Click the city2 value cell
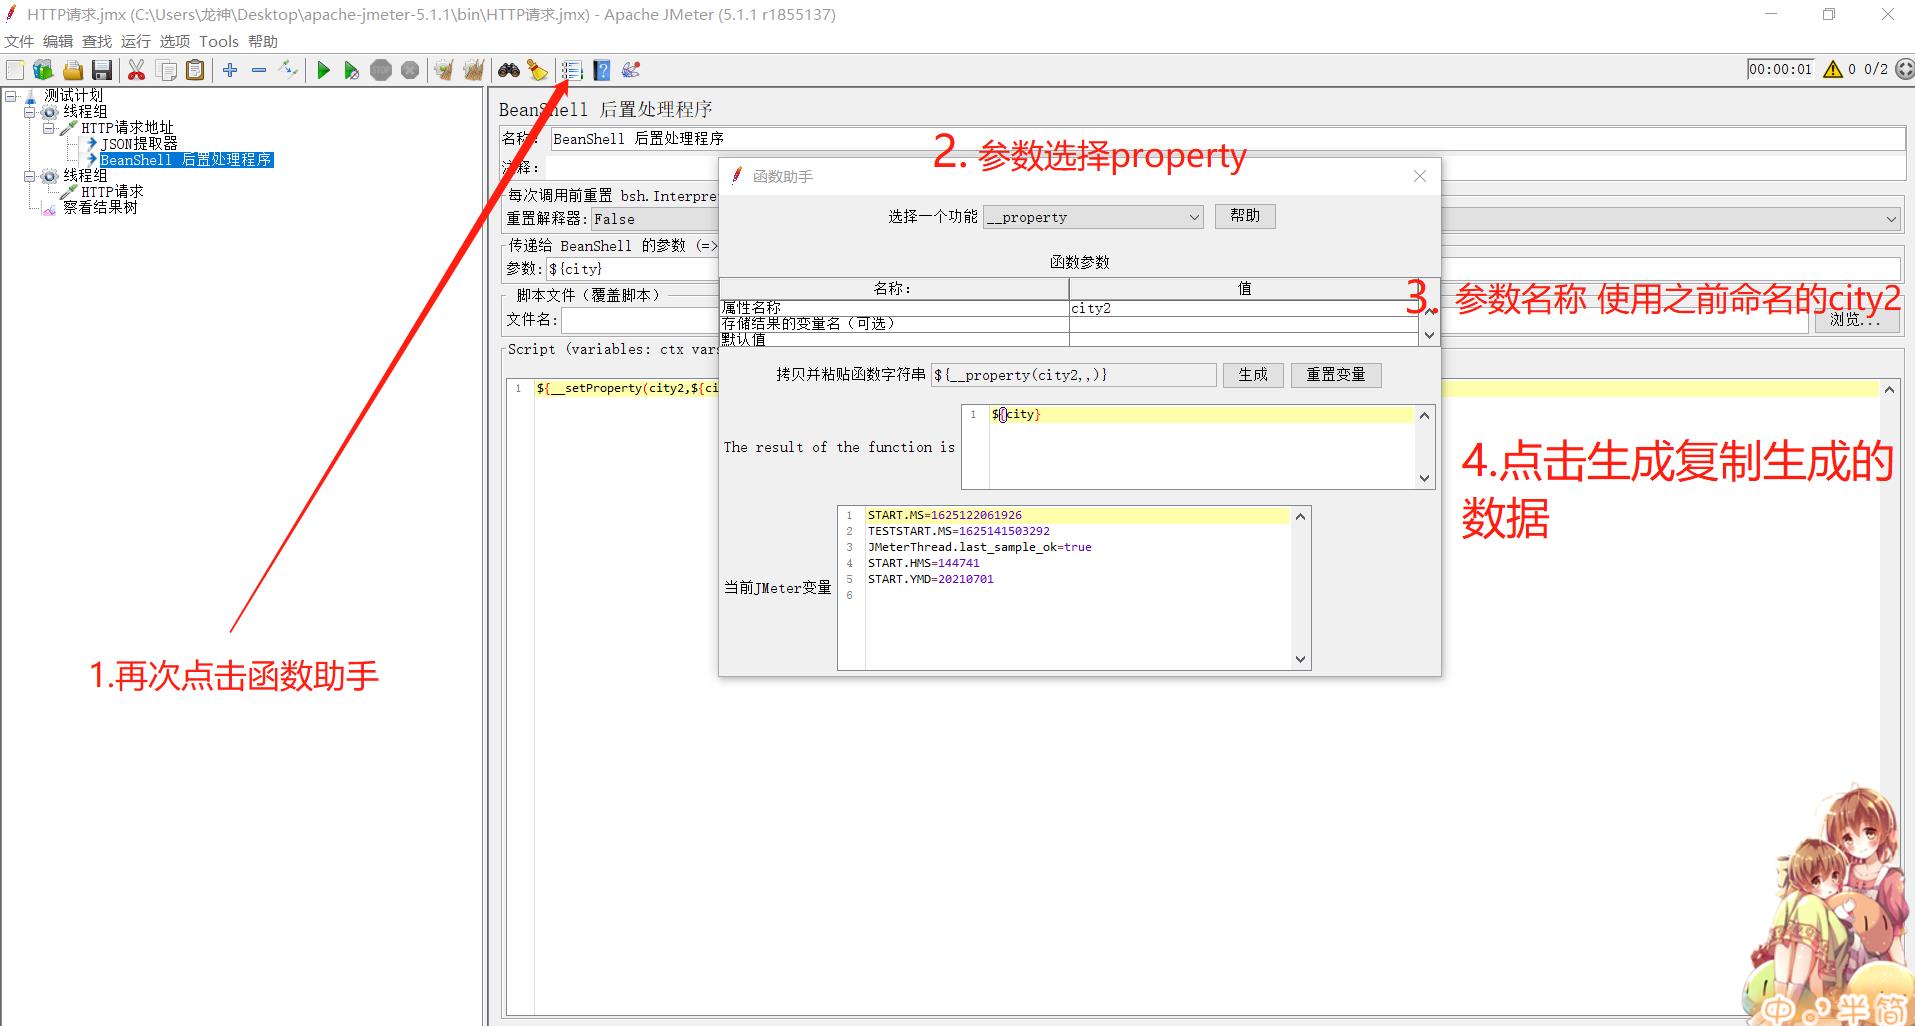 click(1244, 308)
